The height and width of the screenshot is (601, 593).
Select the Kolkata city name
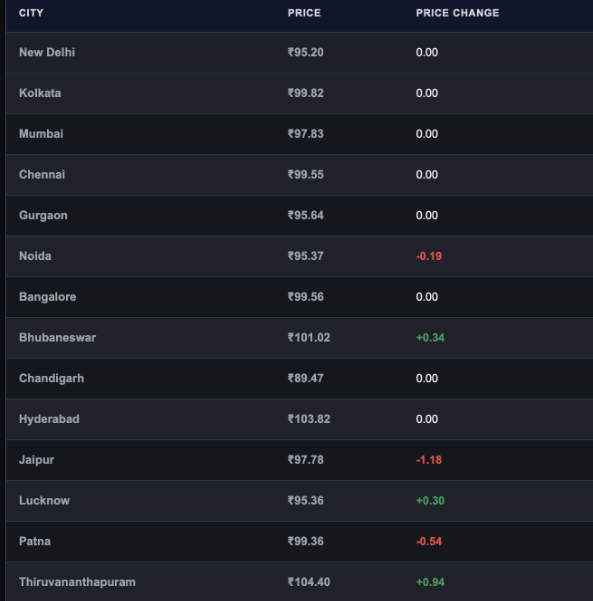[40, 93]
